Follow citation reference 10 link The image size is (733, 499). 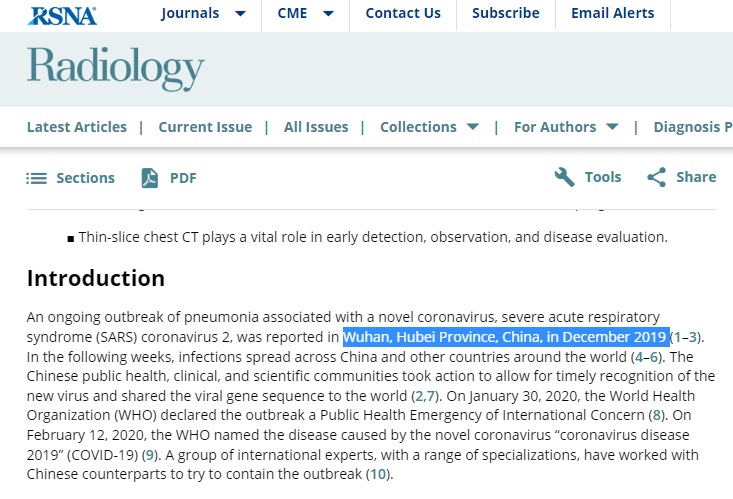point(378,474)
